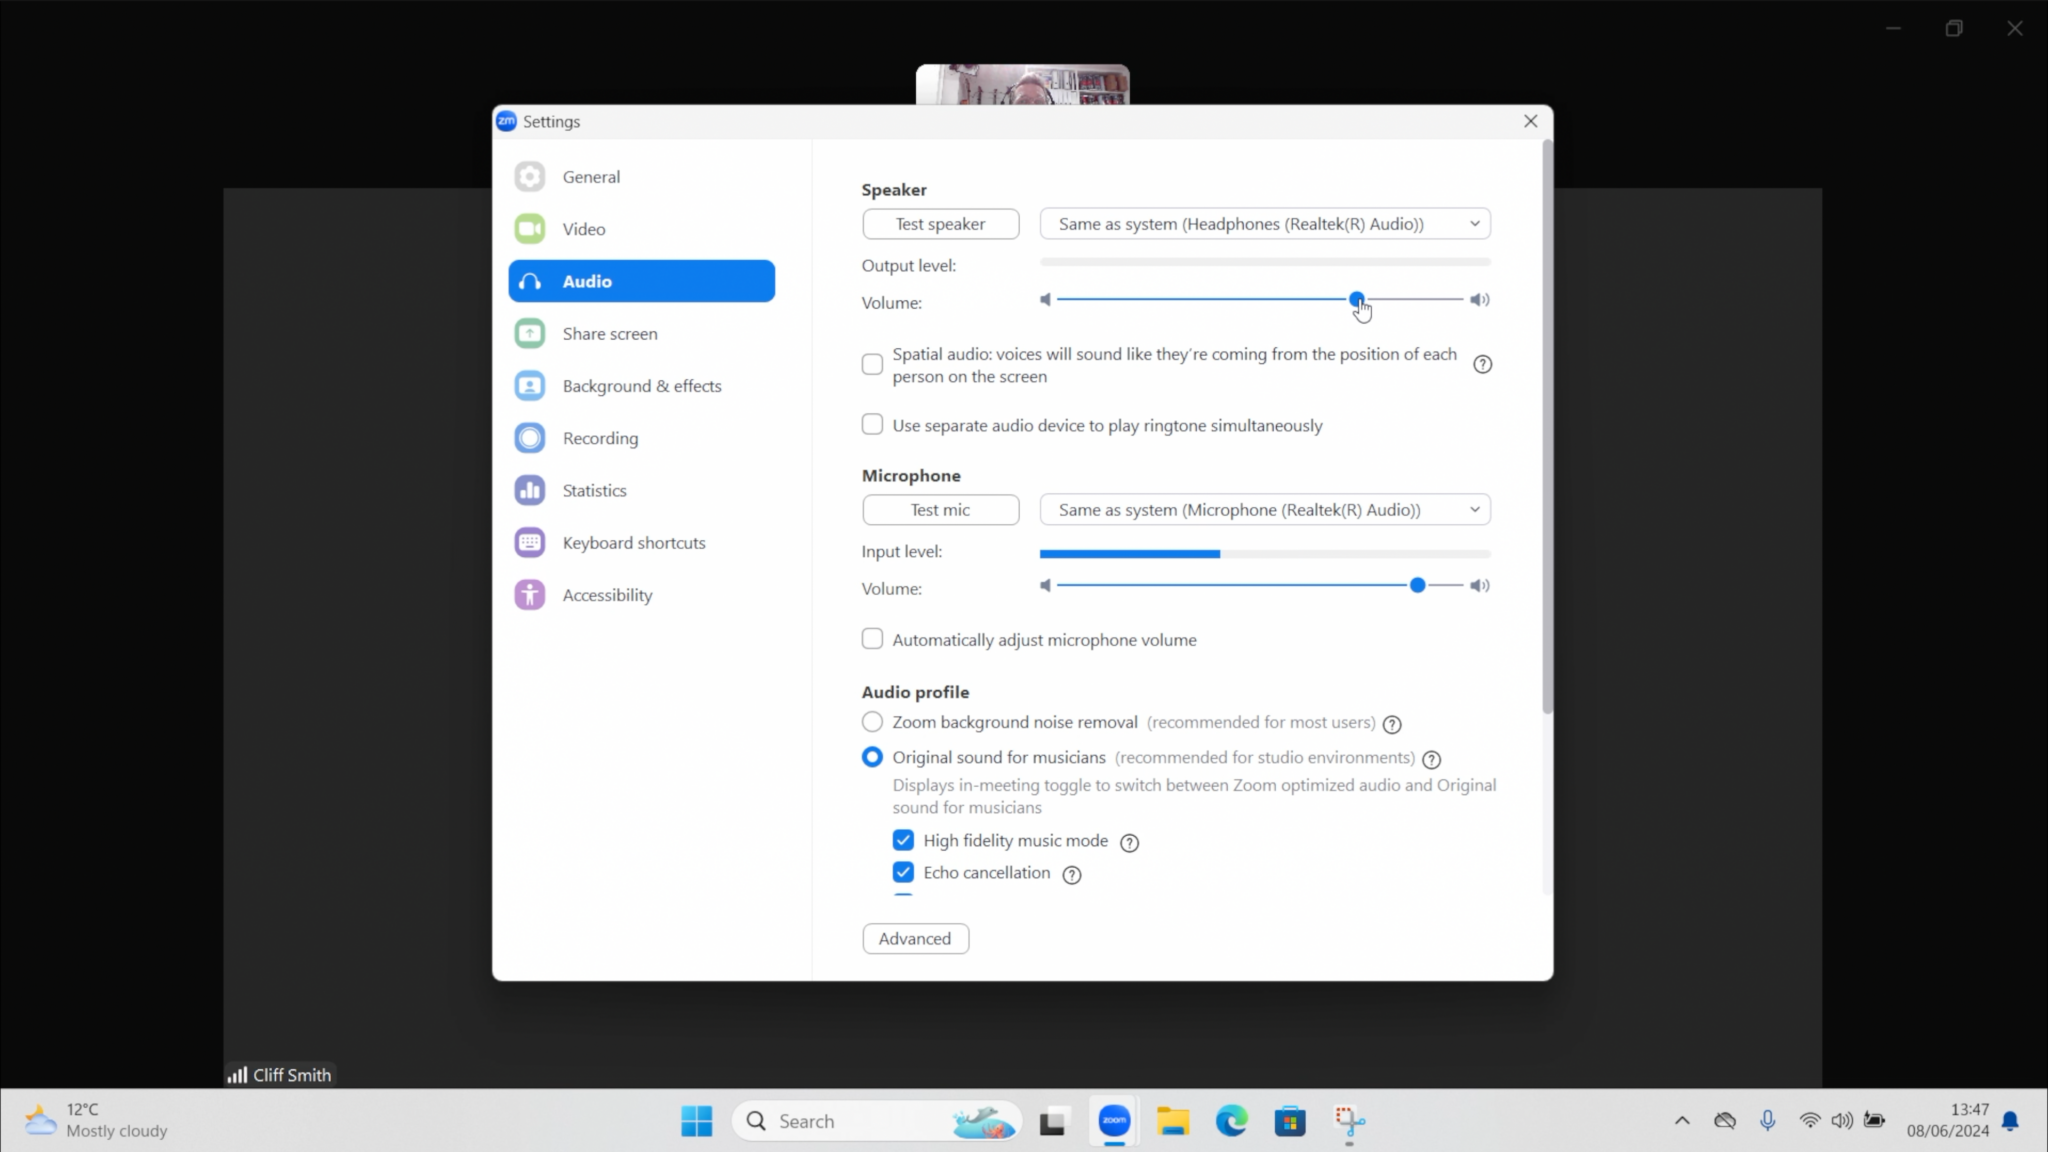Viewport: 2048px width, 1152px height.
Task: Open the Microphone device dropdown
Action: click(x=1264, y=510)
